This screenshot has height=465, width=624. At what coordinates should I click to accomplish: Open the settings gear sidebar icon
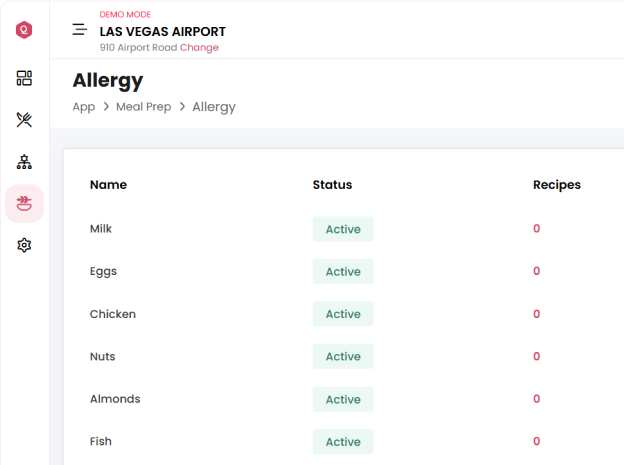coord(24,245)
